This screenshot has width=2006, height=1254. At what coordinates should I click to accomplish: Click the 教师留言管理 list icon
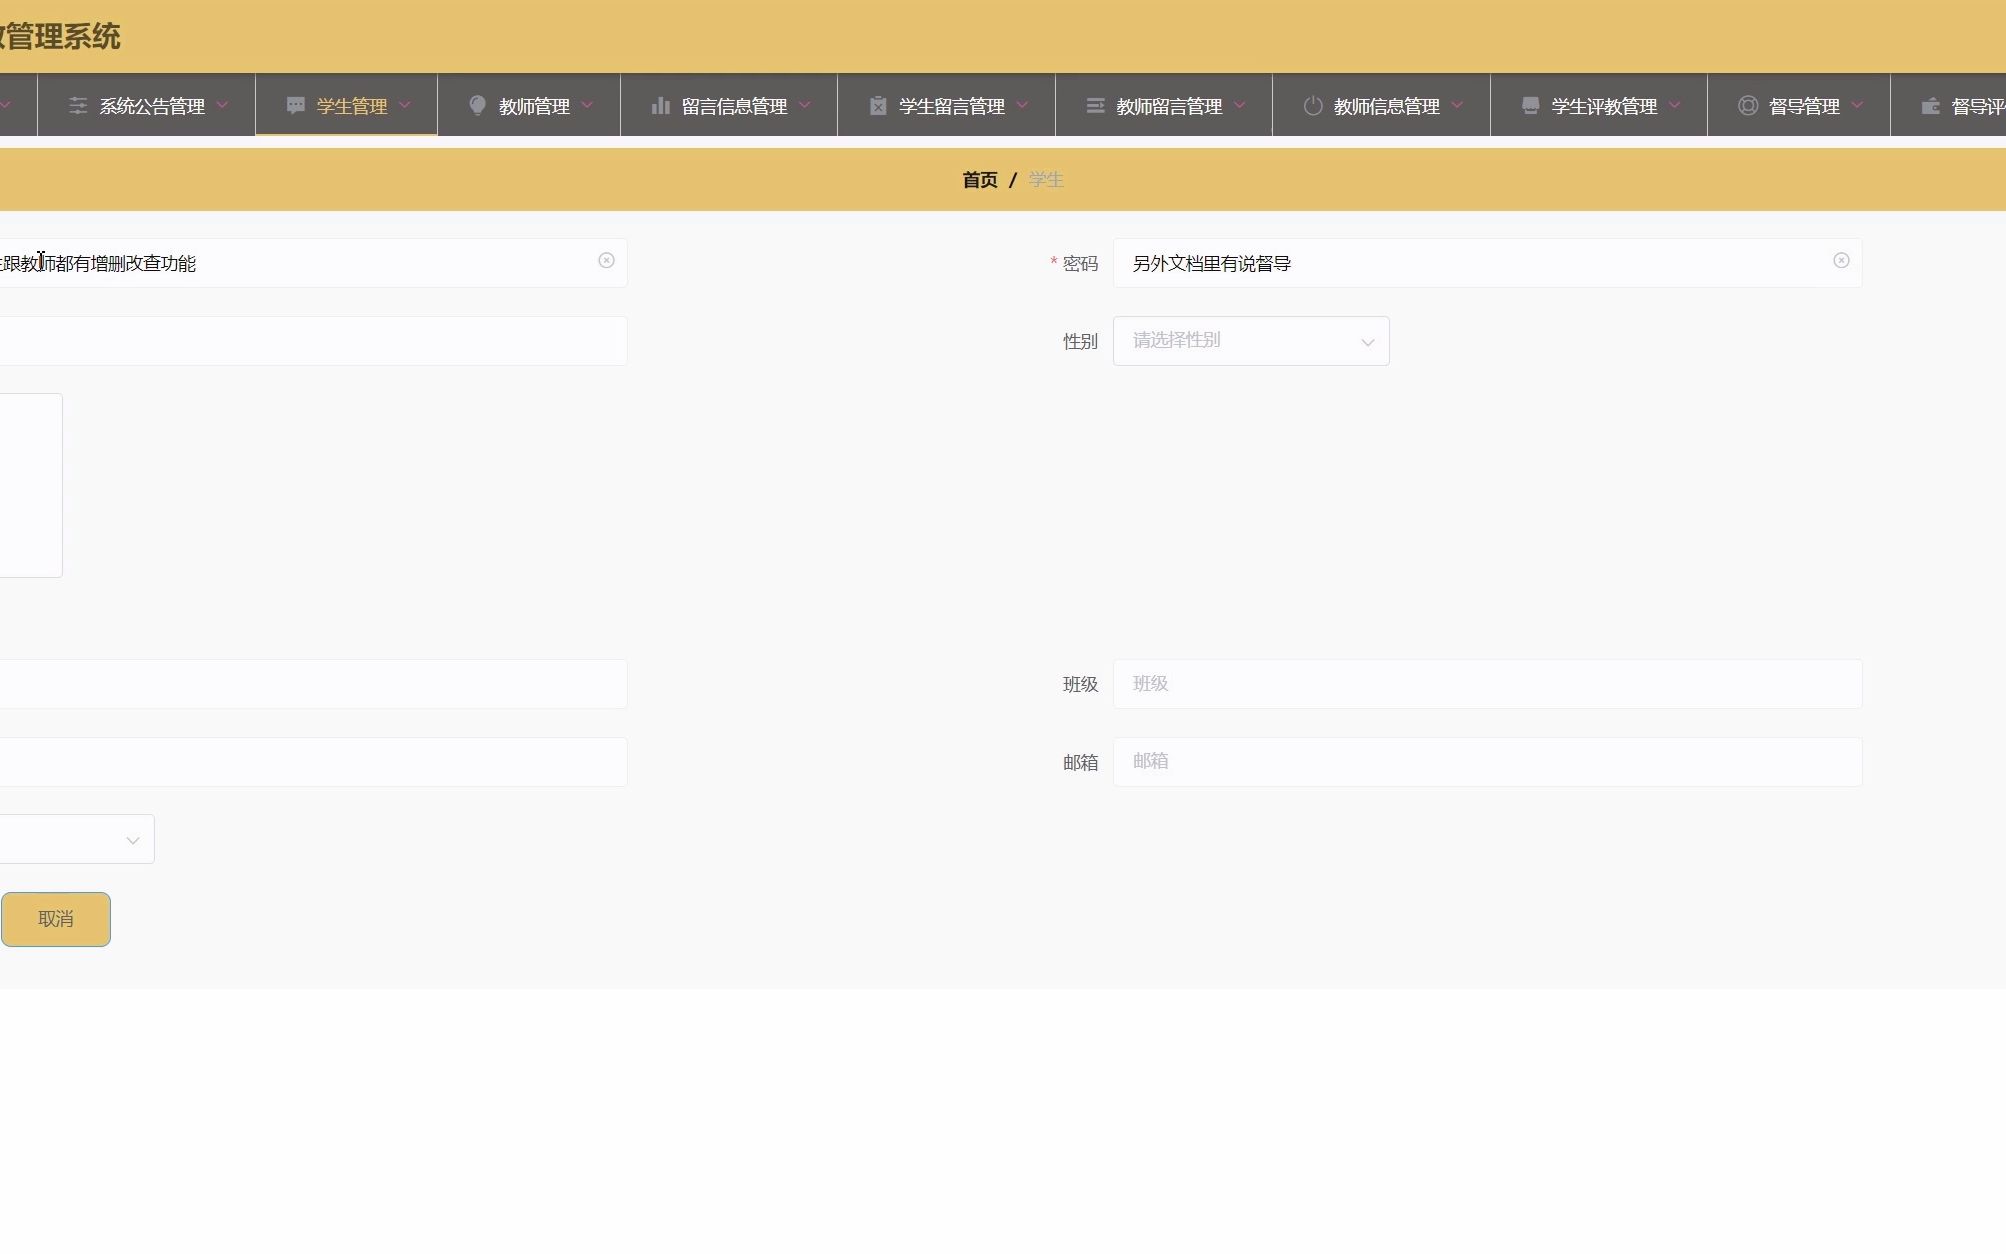(1095, 106)
